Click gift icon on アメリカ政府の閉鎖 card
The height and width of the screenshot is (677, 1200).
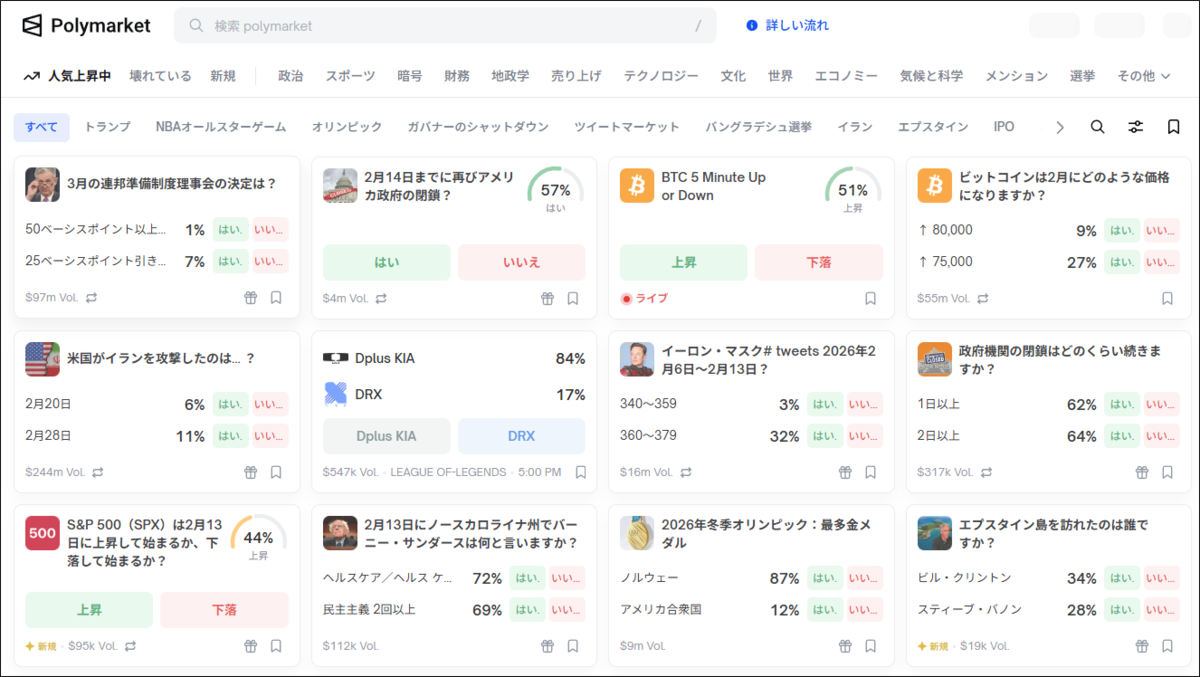548,298
